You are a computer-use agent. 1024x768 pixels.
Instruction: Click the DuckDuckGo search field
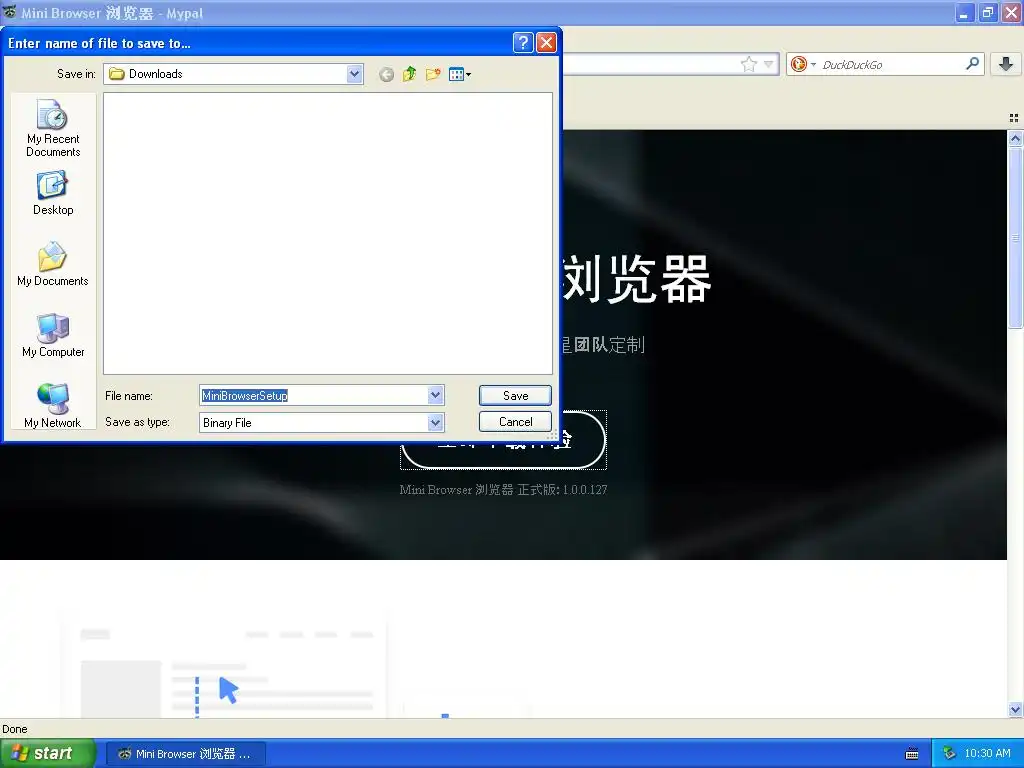tap(891, 65)
